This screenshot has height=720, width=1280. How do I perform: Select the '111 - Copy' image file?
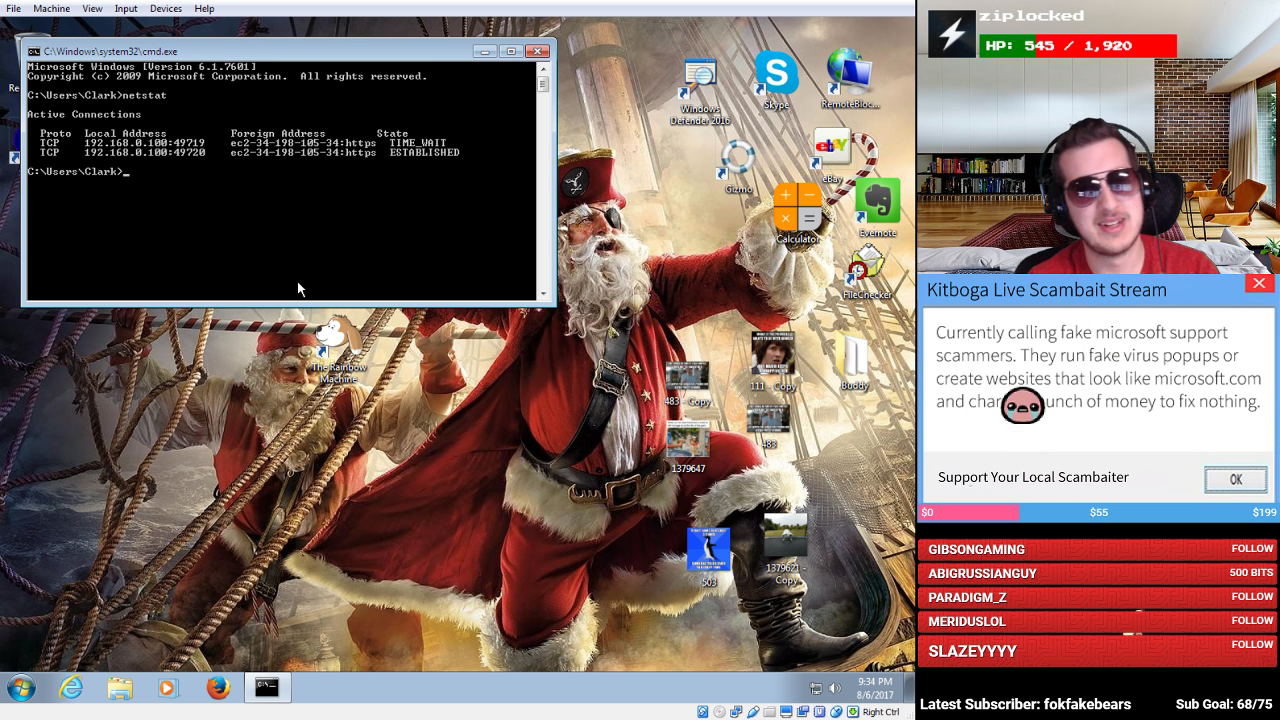772,360
